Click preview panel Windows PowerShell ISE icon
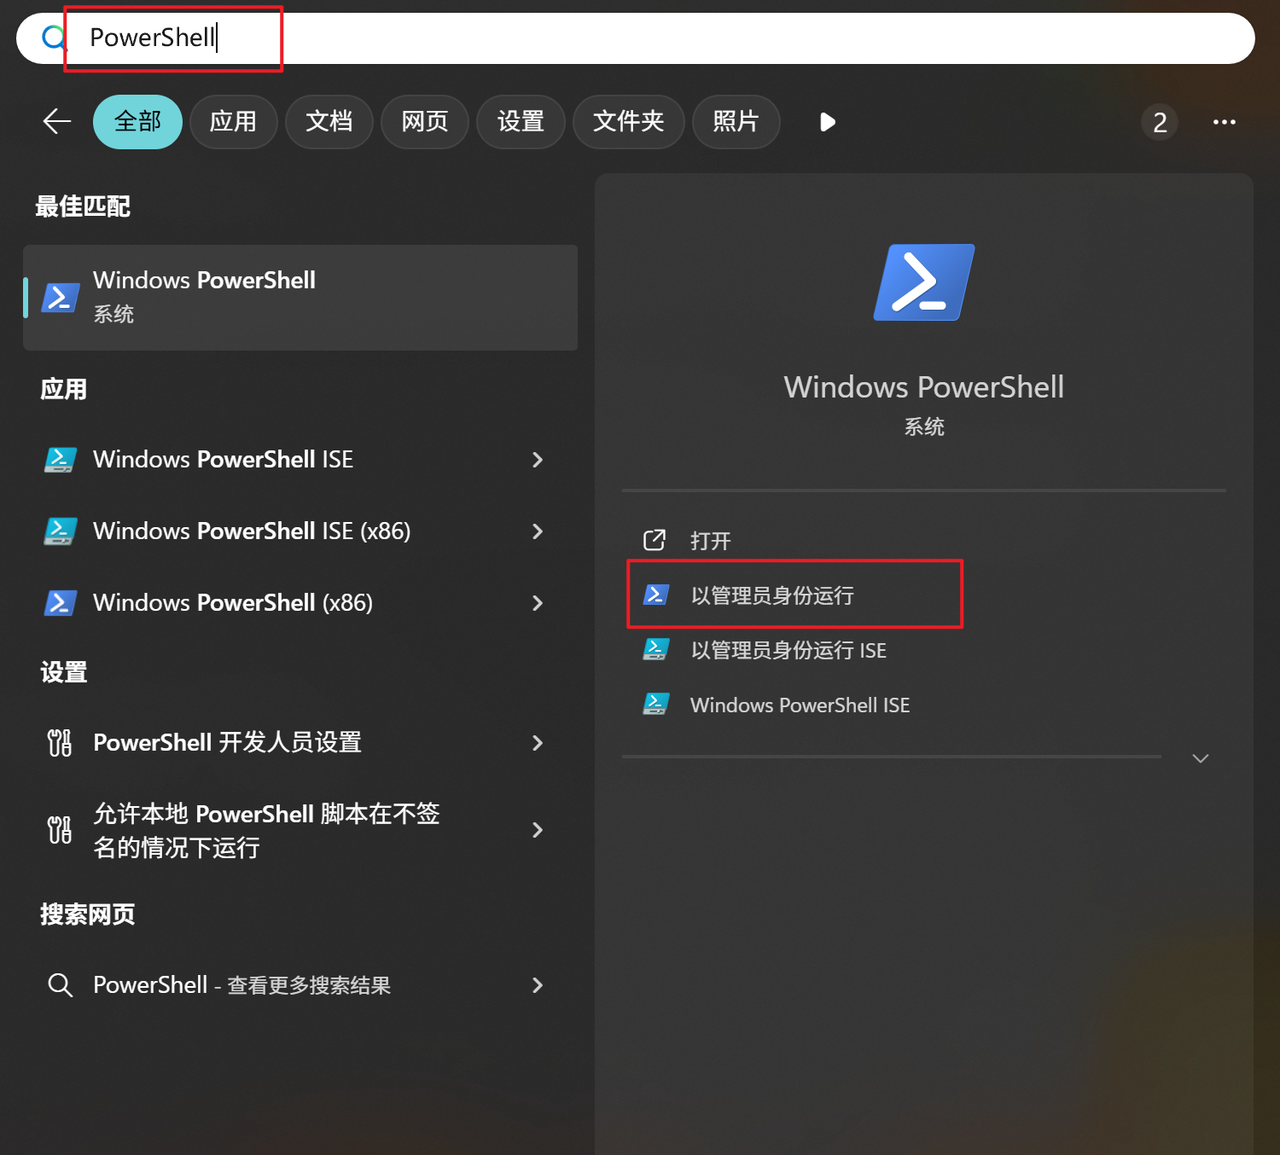 656,705
